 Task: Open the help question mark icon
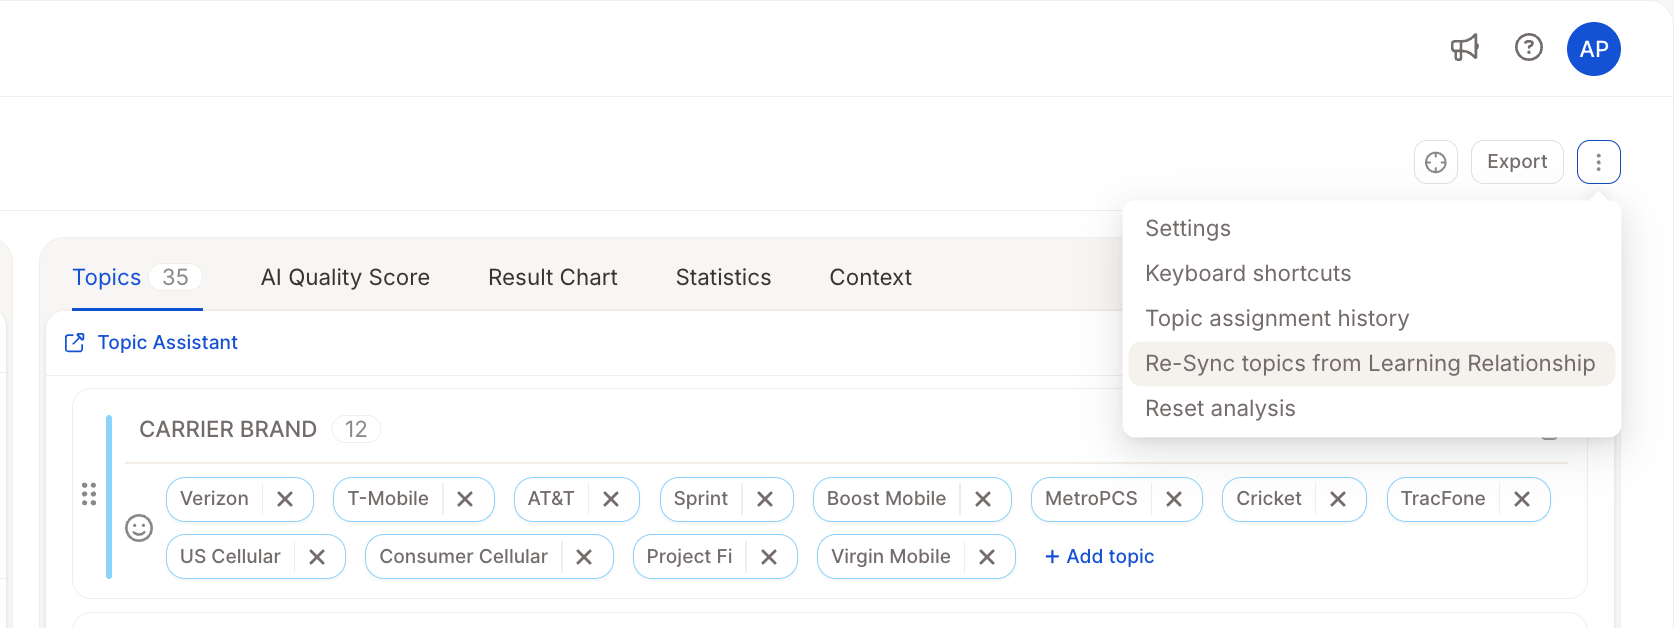[x=1529, y=47]
